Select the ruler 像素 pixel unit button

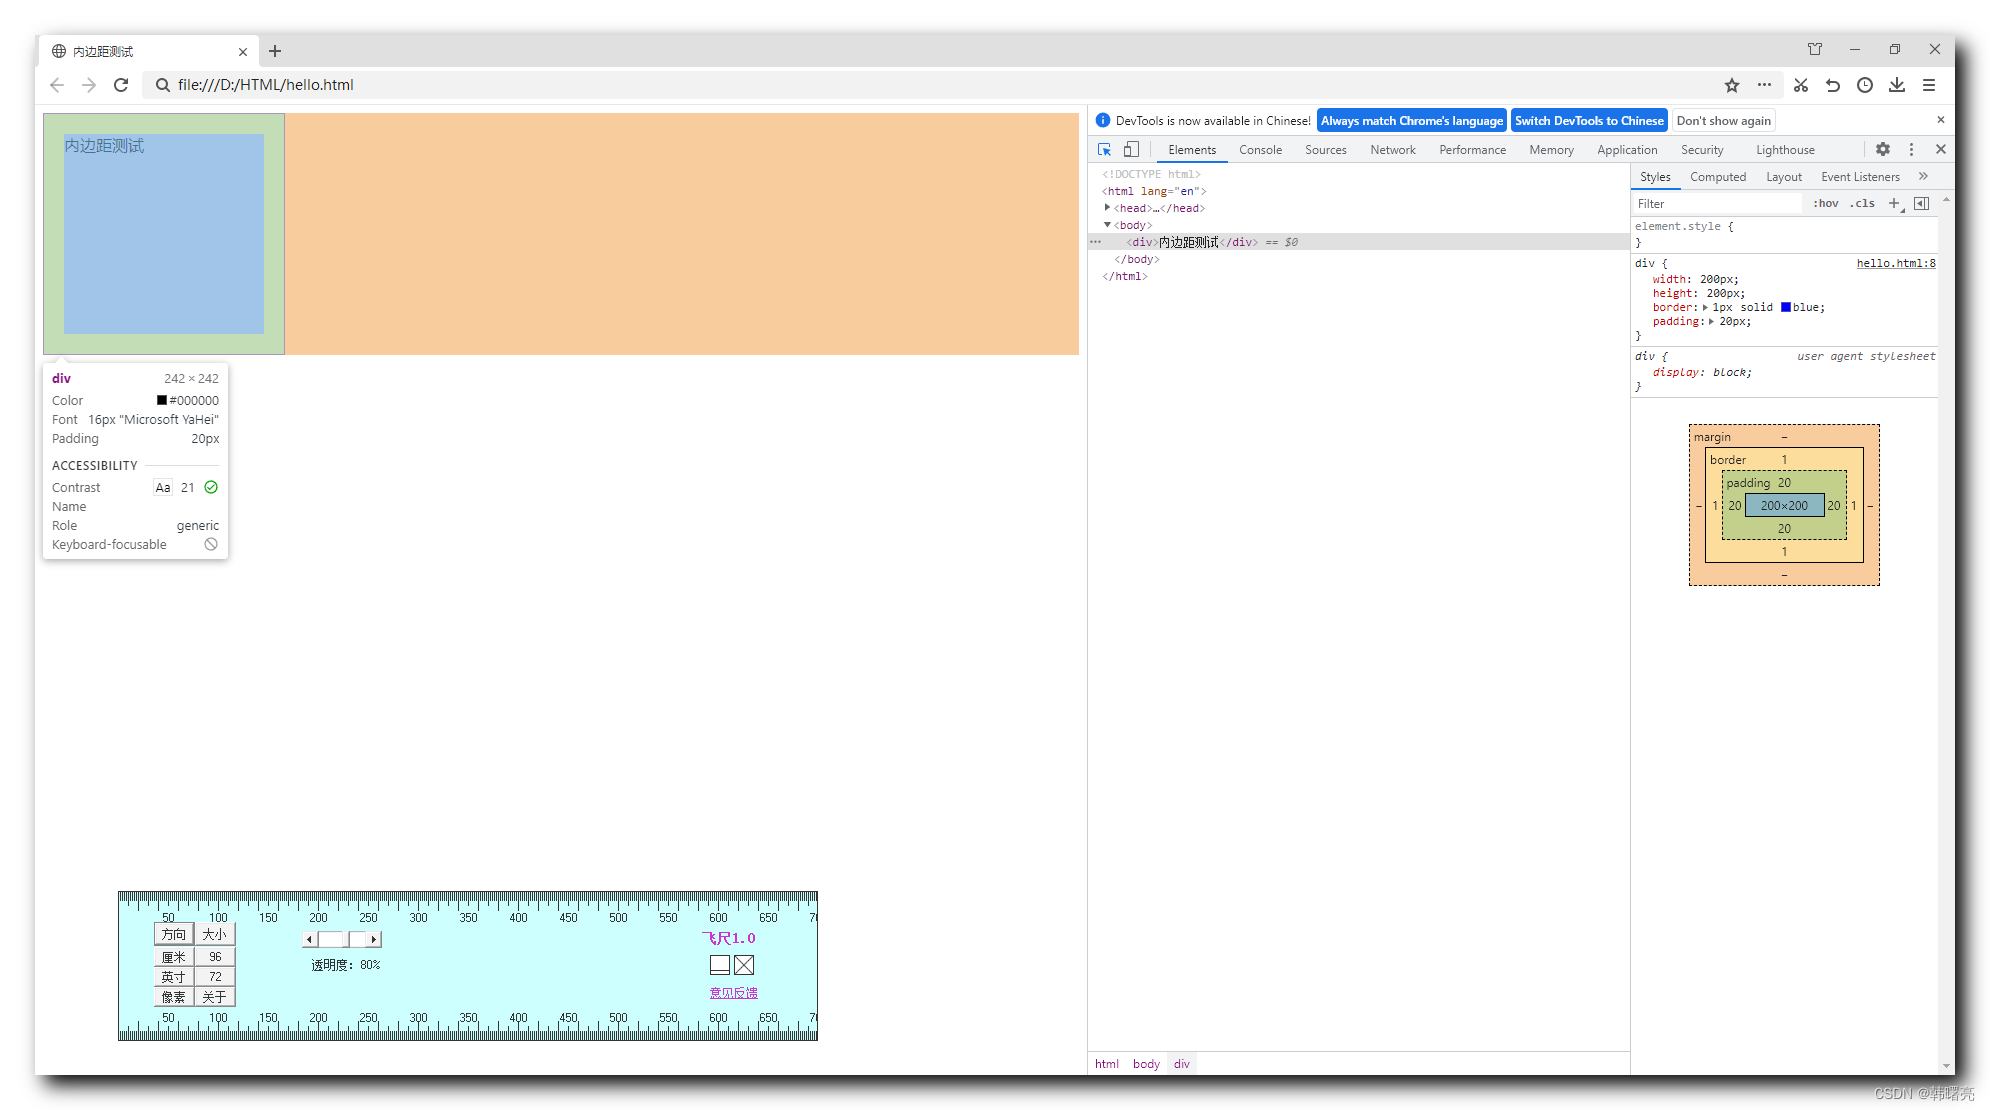pyautogui.click(x=174, y=997)
